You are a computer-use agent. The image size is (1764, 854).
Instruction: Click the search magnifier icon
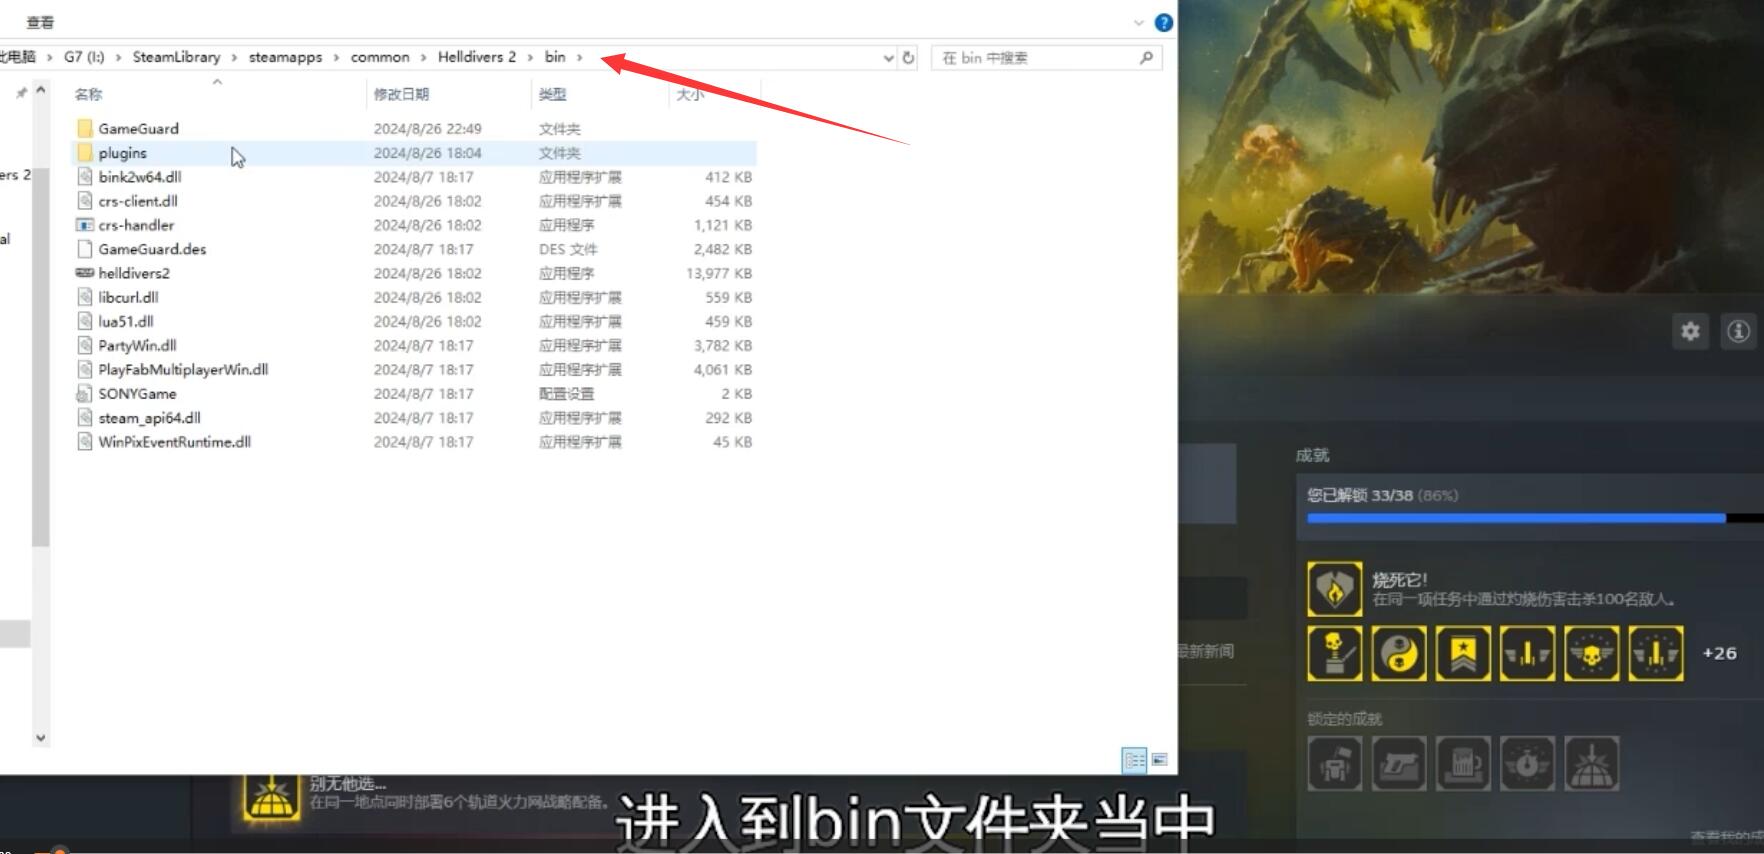(1146, 58)
